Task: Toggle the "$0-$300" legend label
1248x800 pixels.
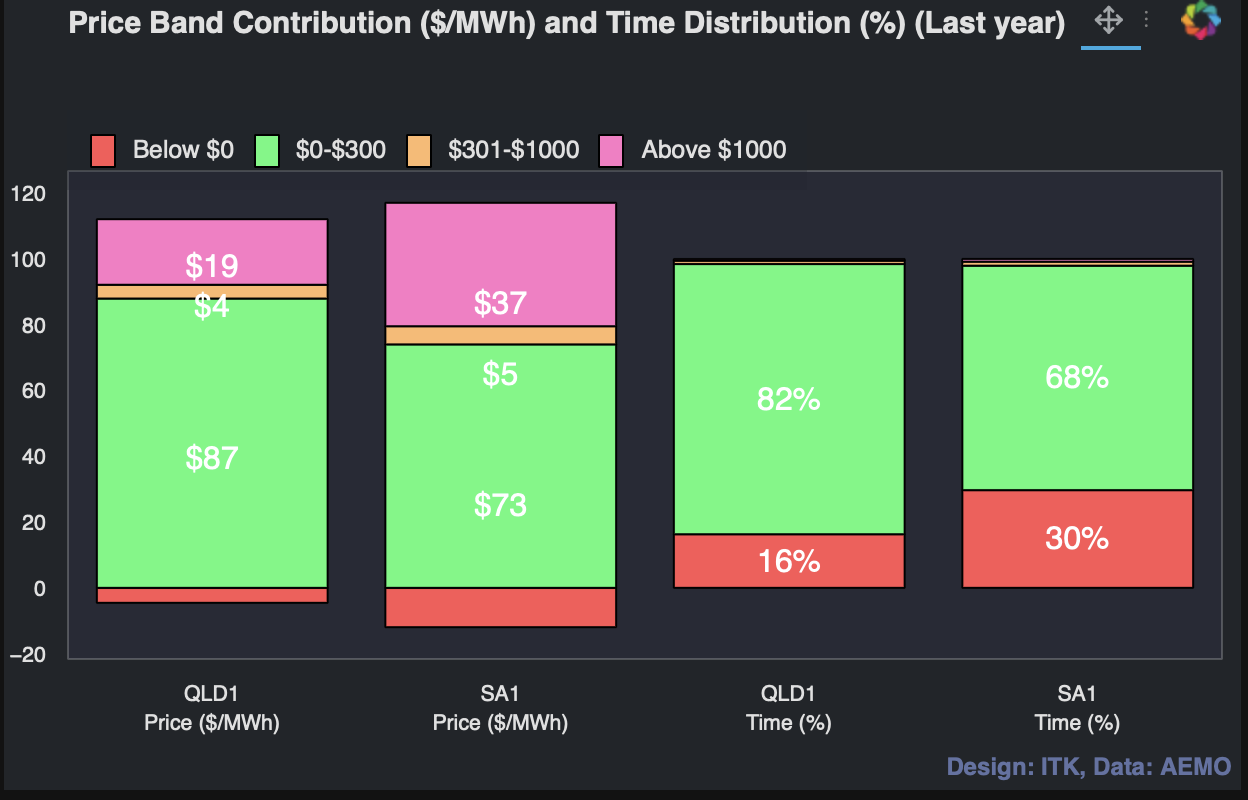Action: tap(340, 150)
